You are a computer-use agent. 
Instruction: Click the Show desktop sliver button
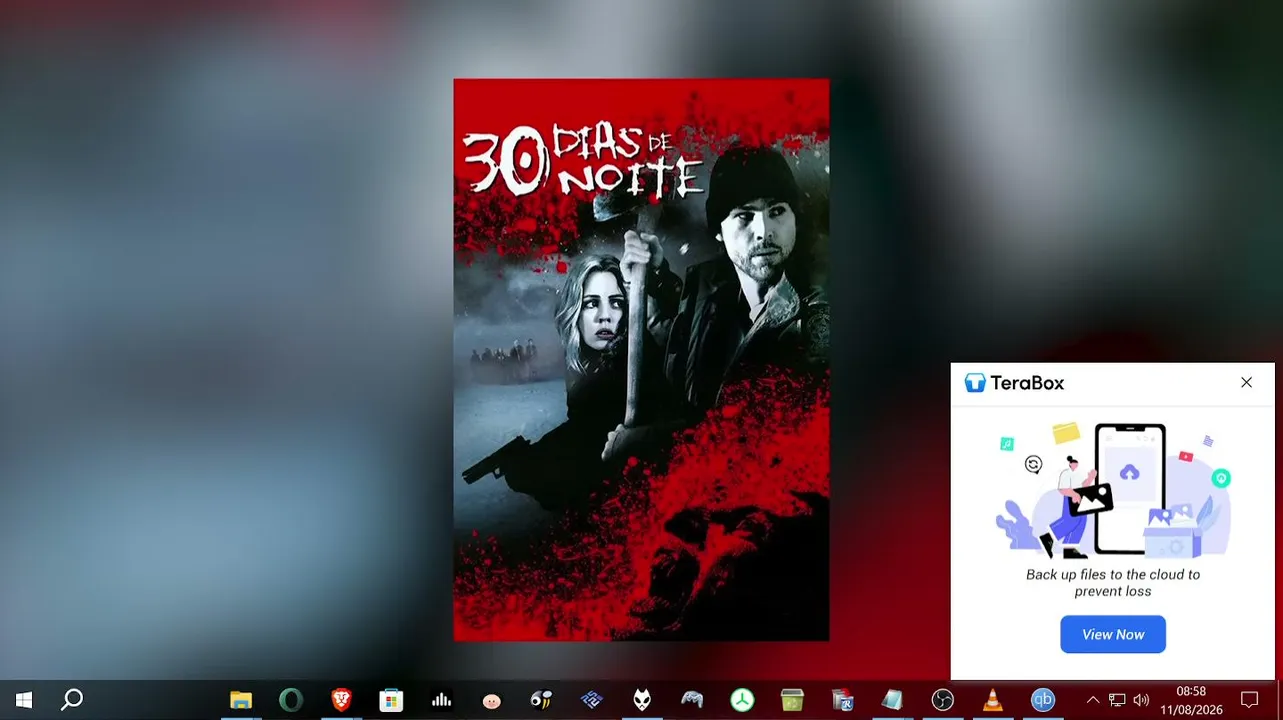[1280, 700]
